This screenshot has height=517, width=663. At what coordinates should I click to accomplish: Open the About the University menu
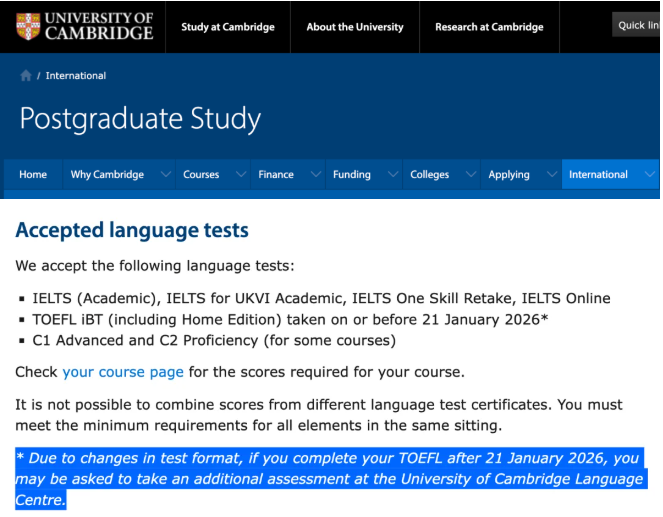(x=355, y=27)
